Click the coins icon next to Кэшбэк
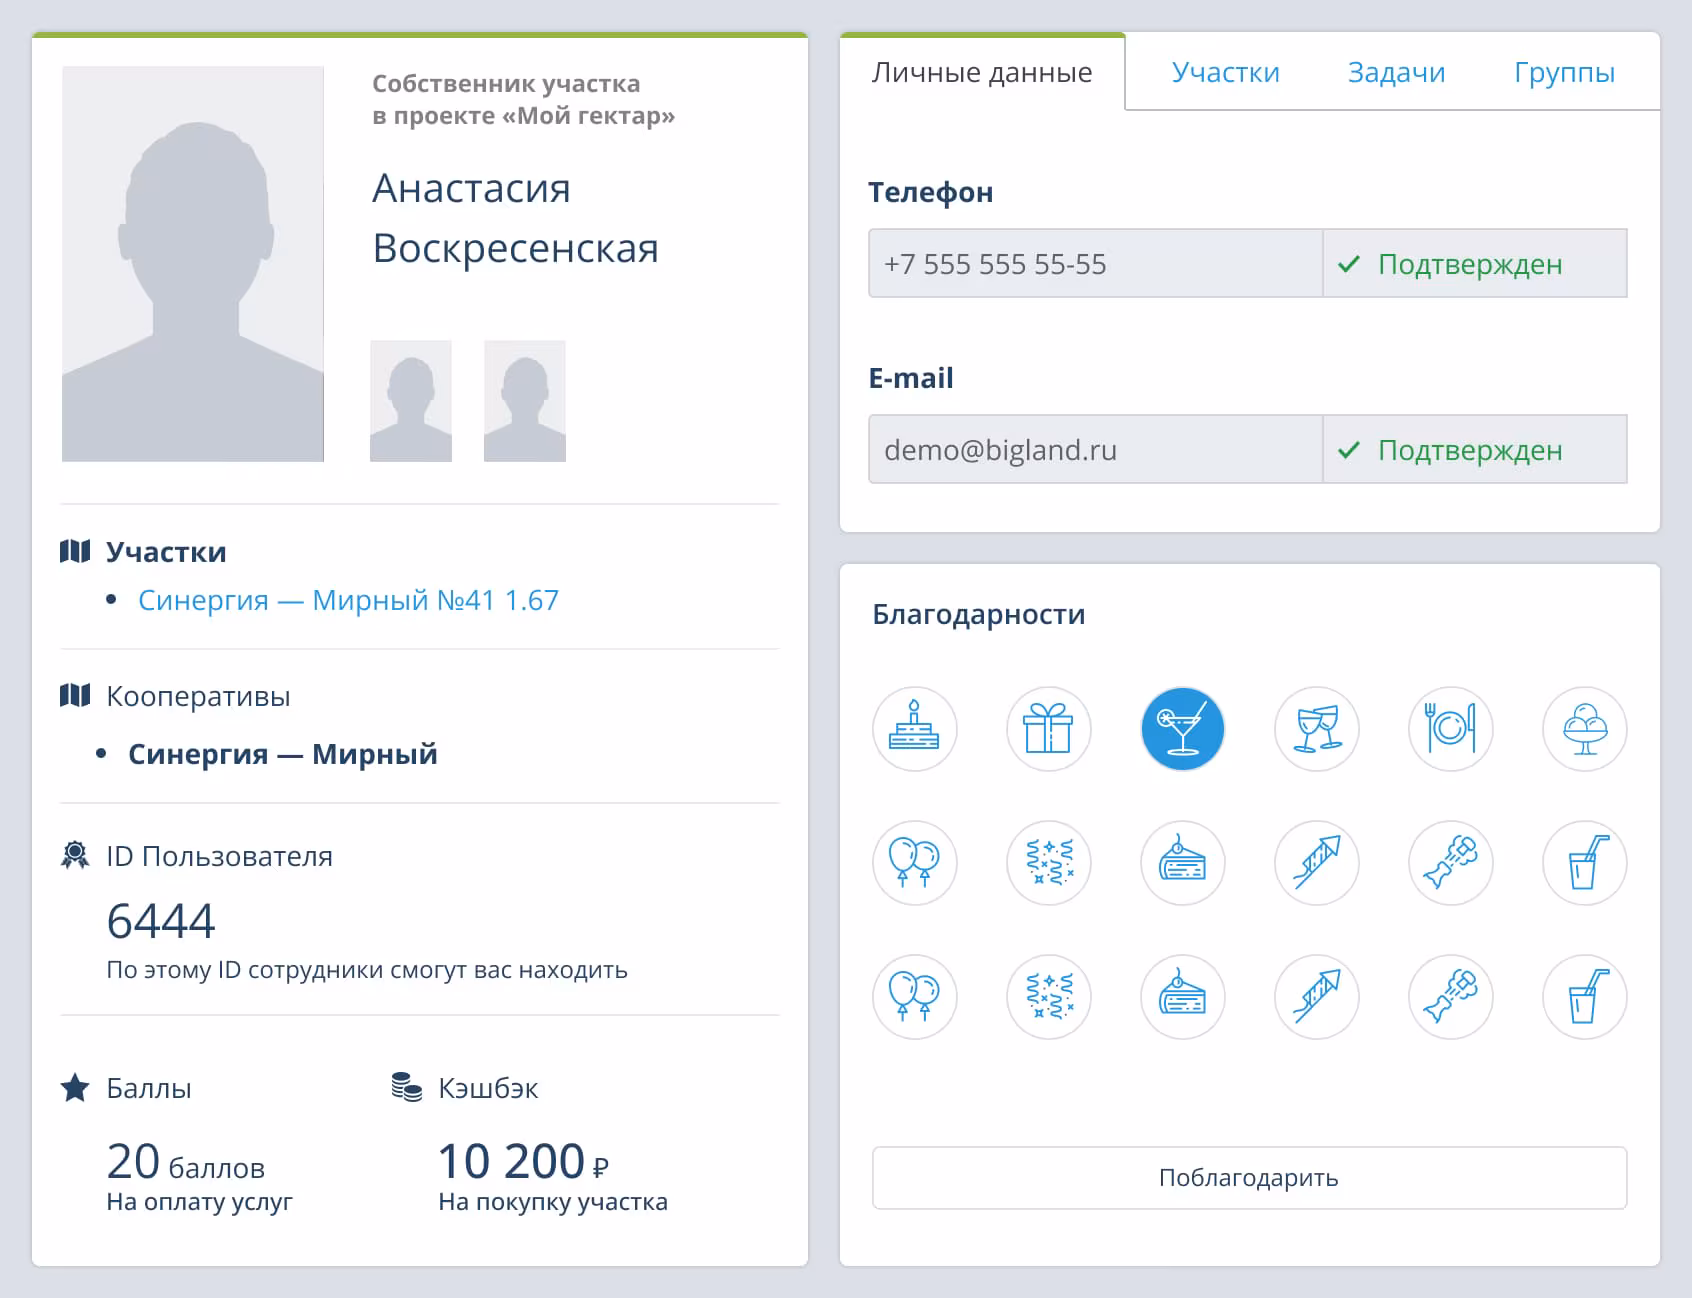The width and height of the screenshot is (1692, 1298). pos(406,1087)
